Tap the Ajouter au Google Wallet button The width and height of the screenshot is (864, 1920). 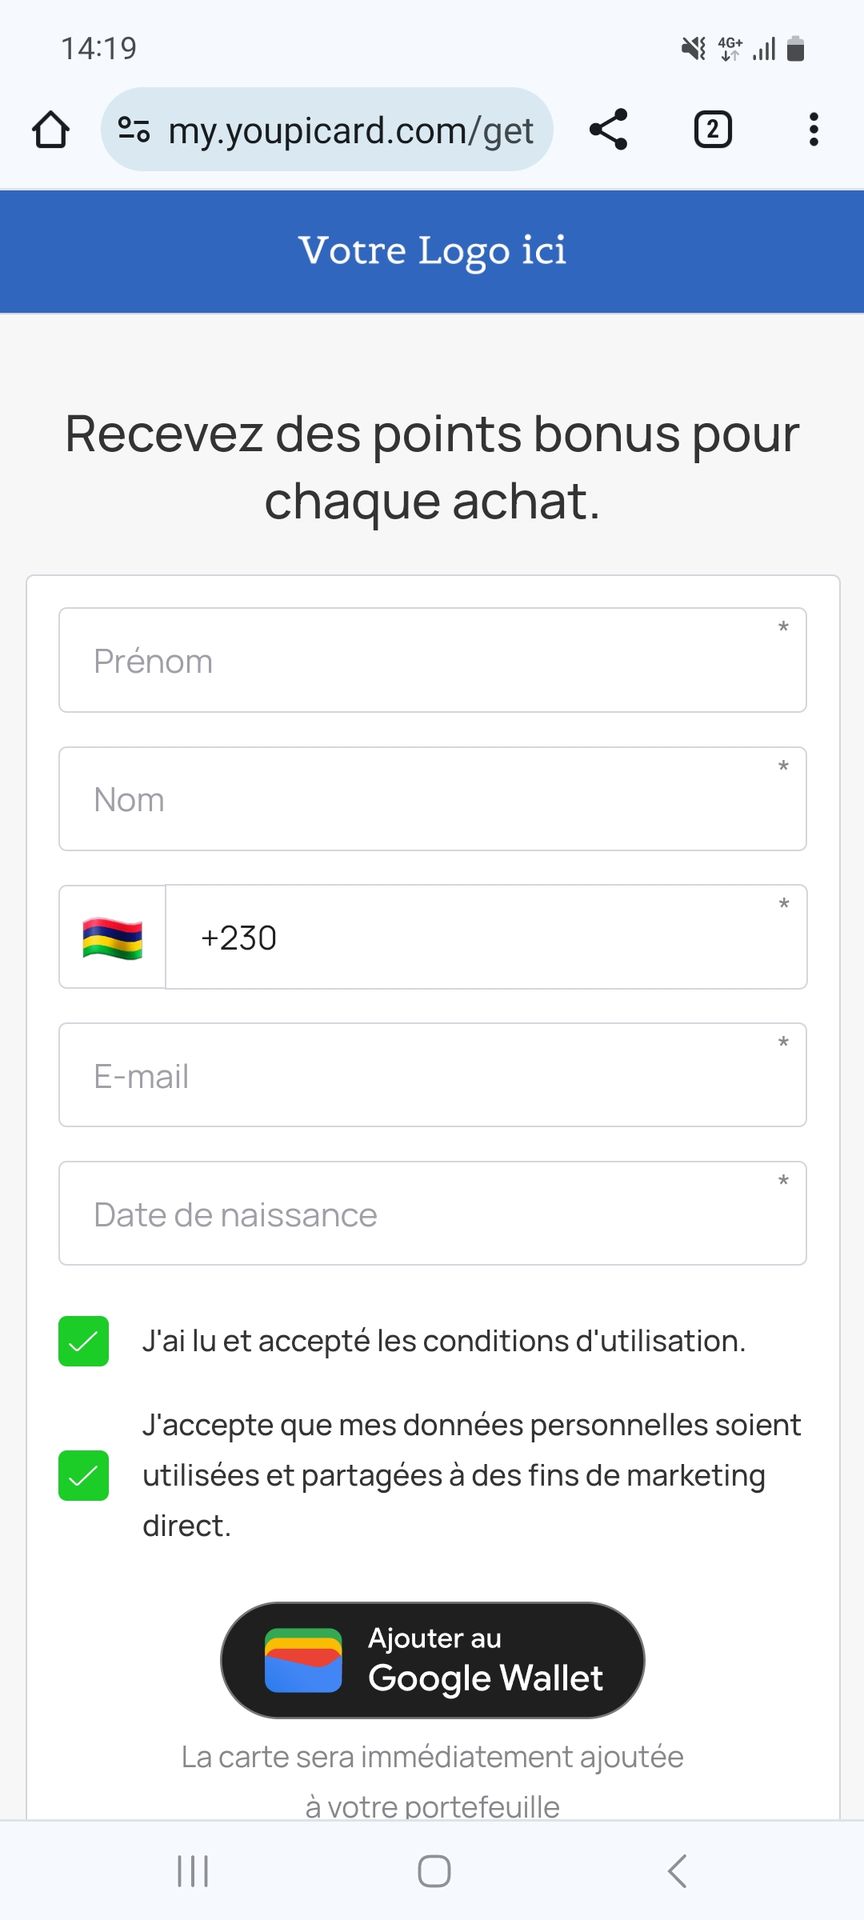[x=432, y=1660]
